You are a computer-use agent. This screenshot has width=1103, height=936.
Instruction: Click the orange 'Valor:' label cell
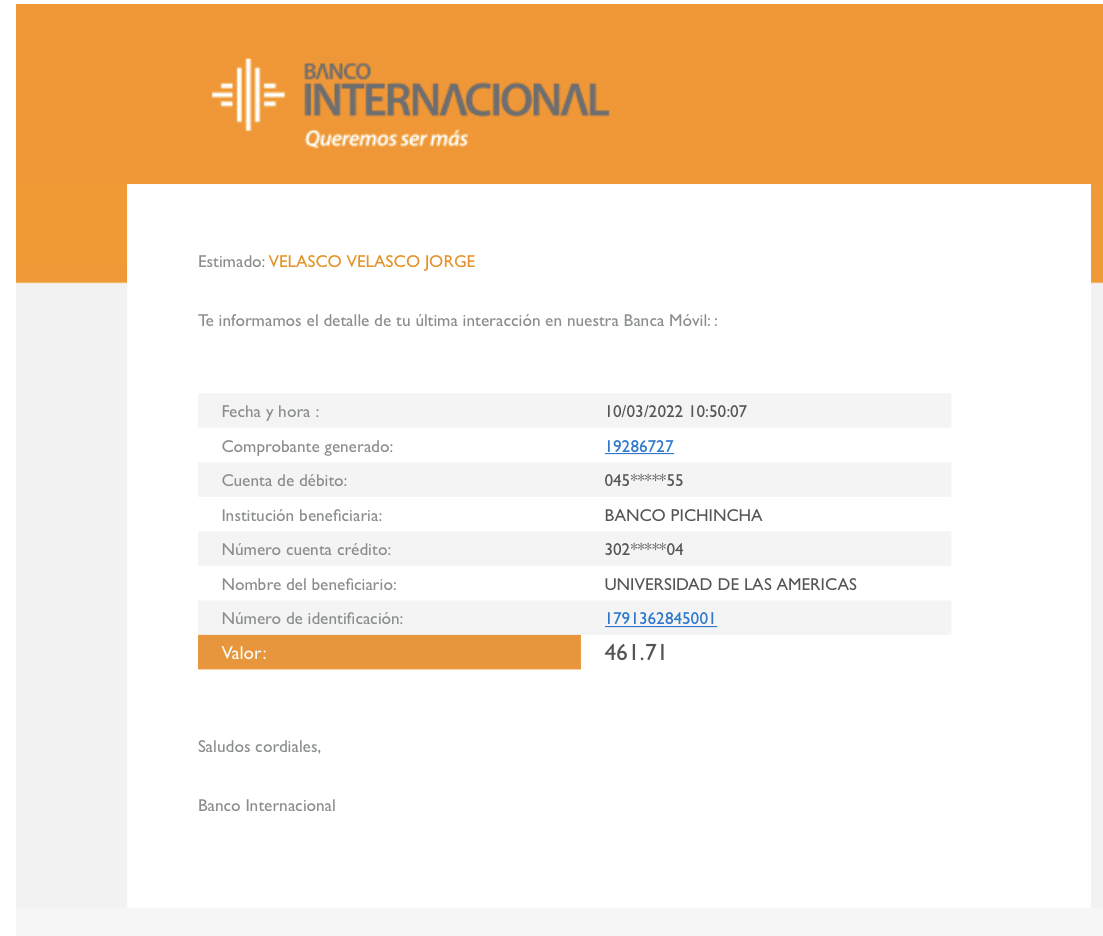pyautogui.click(x=389, y=653)
